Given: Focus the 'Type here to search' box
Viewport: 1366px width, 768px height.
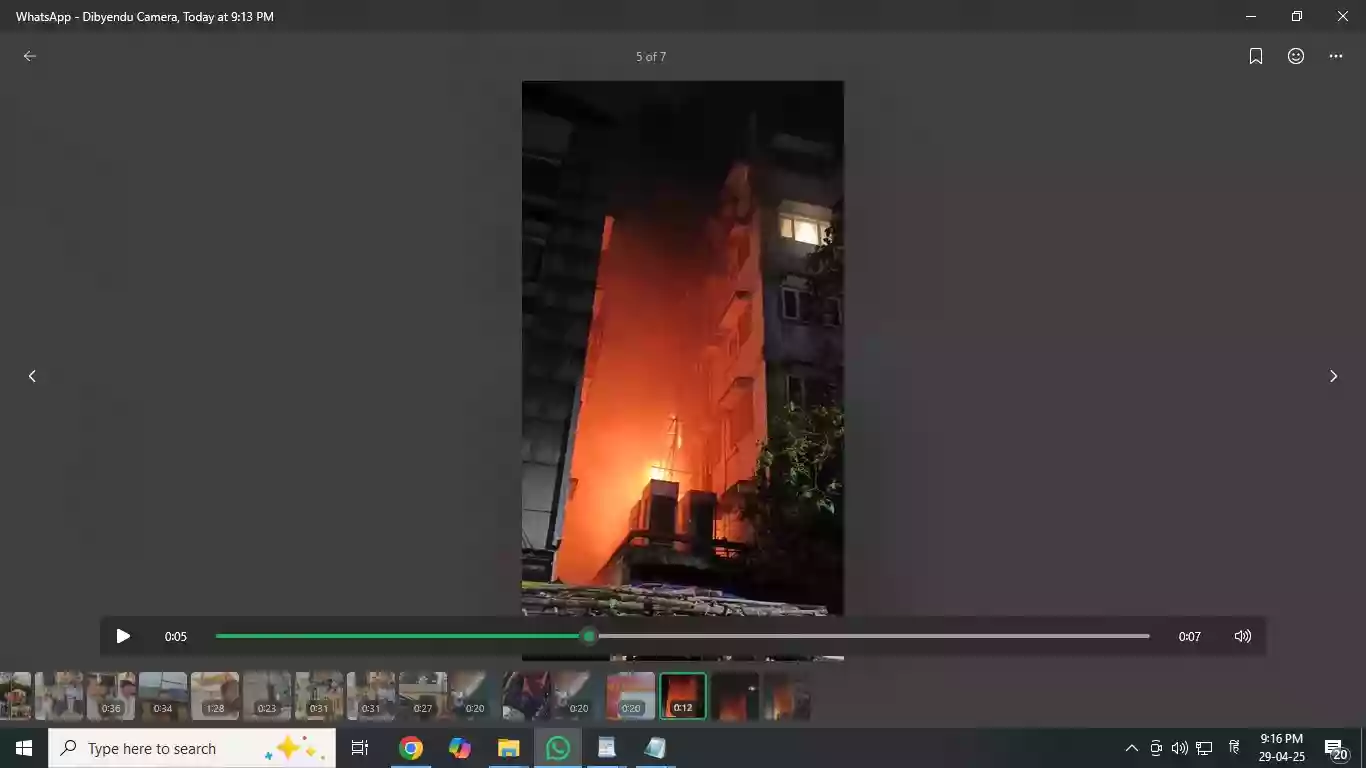Looking at the screenshot, I should pyautogui.click(x=192, y=748).
